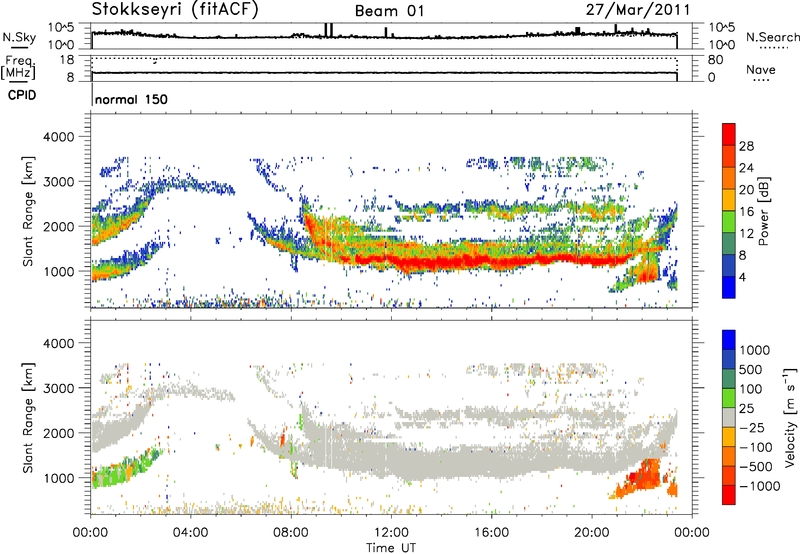Click the 'Velocity [m s-1]' colorbar label
This screenshot has height=554, width=800.
(x=790, y=417)
